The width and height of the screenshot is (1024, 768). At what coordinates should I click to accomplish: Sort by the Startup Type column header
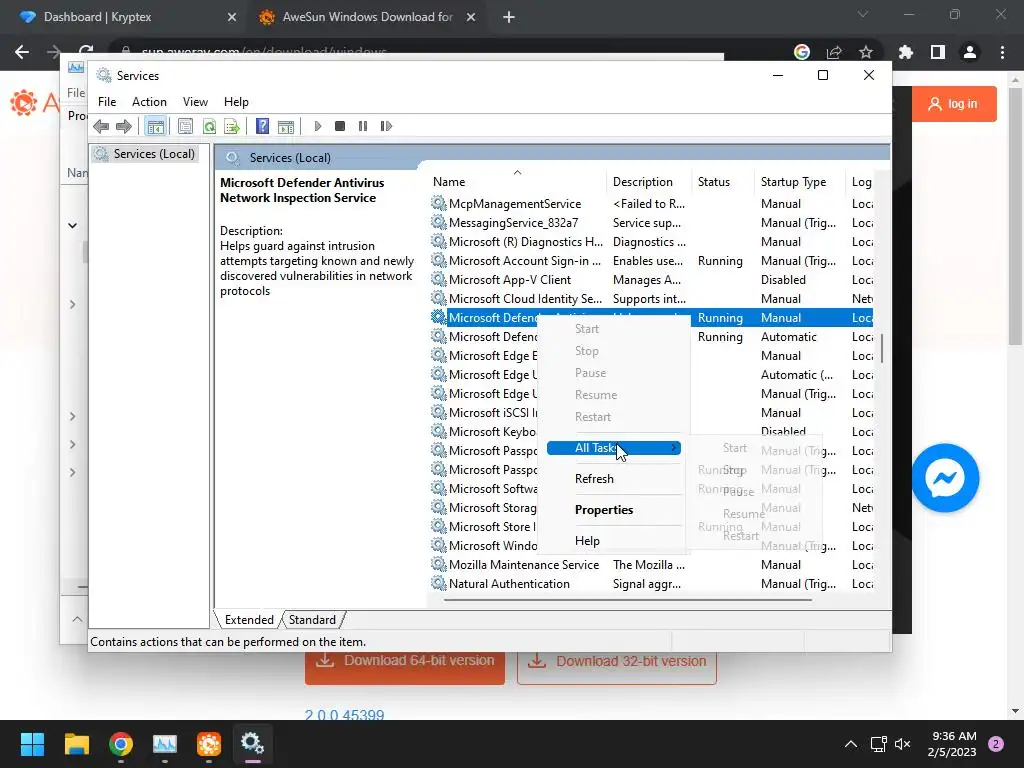(x=801, y=182)
